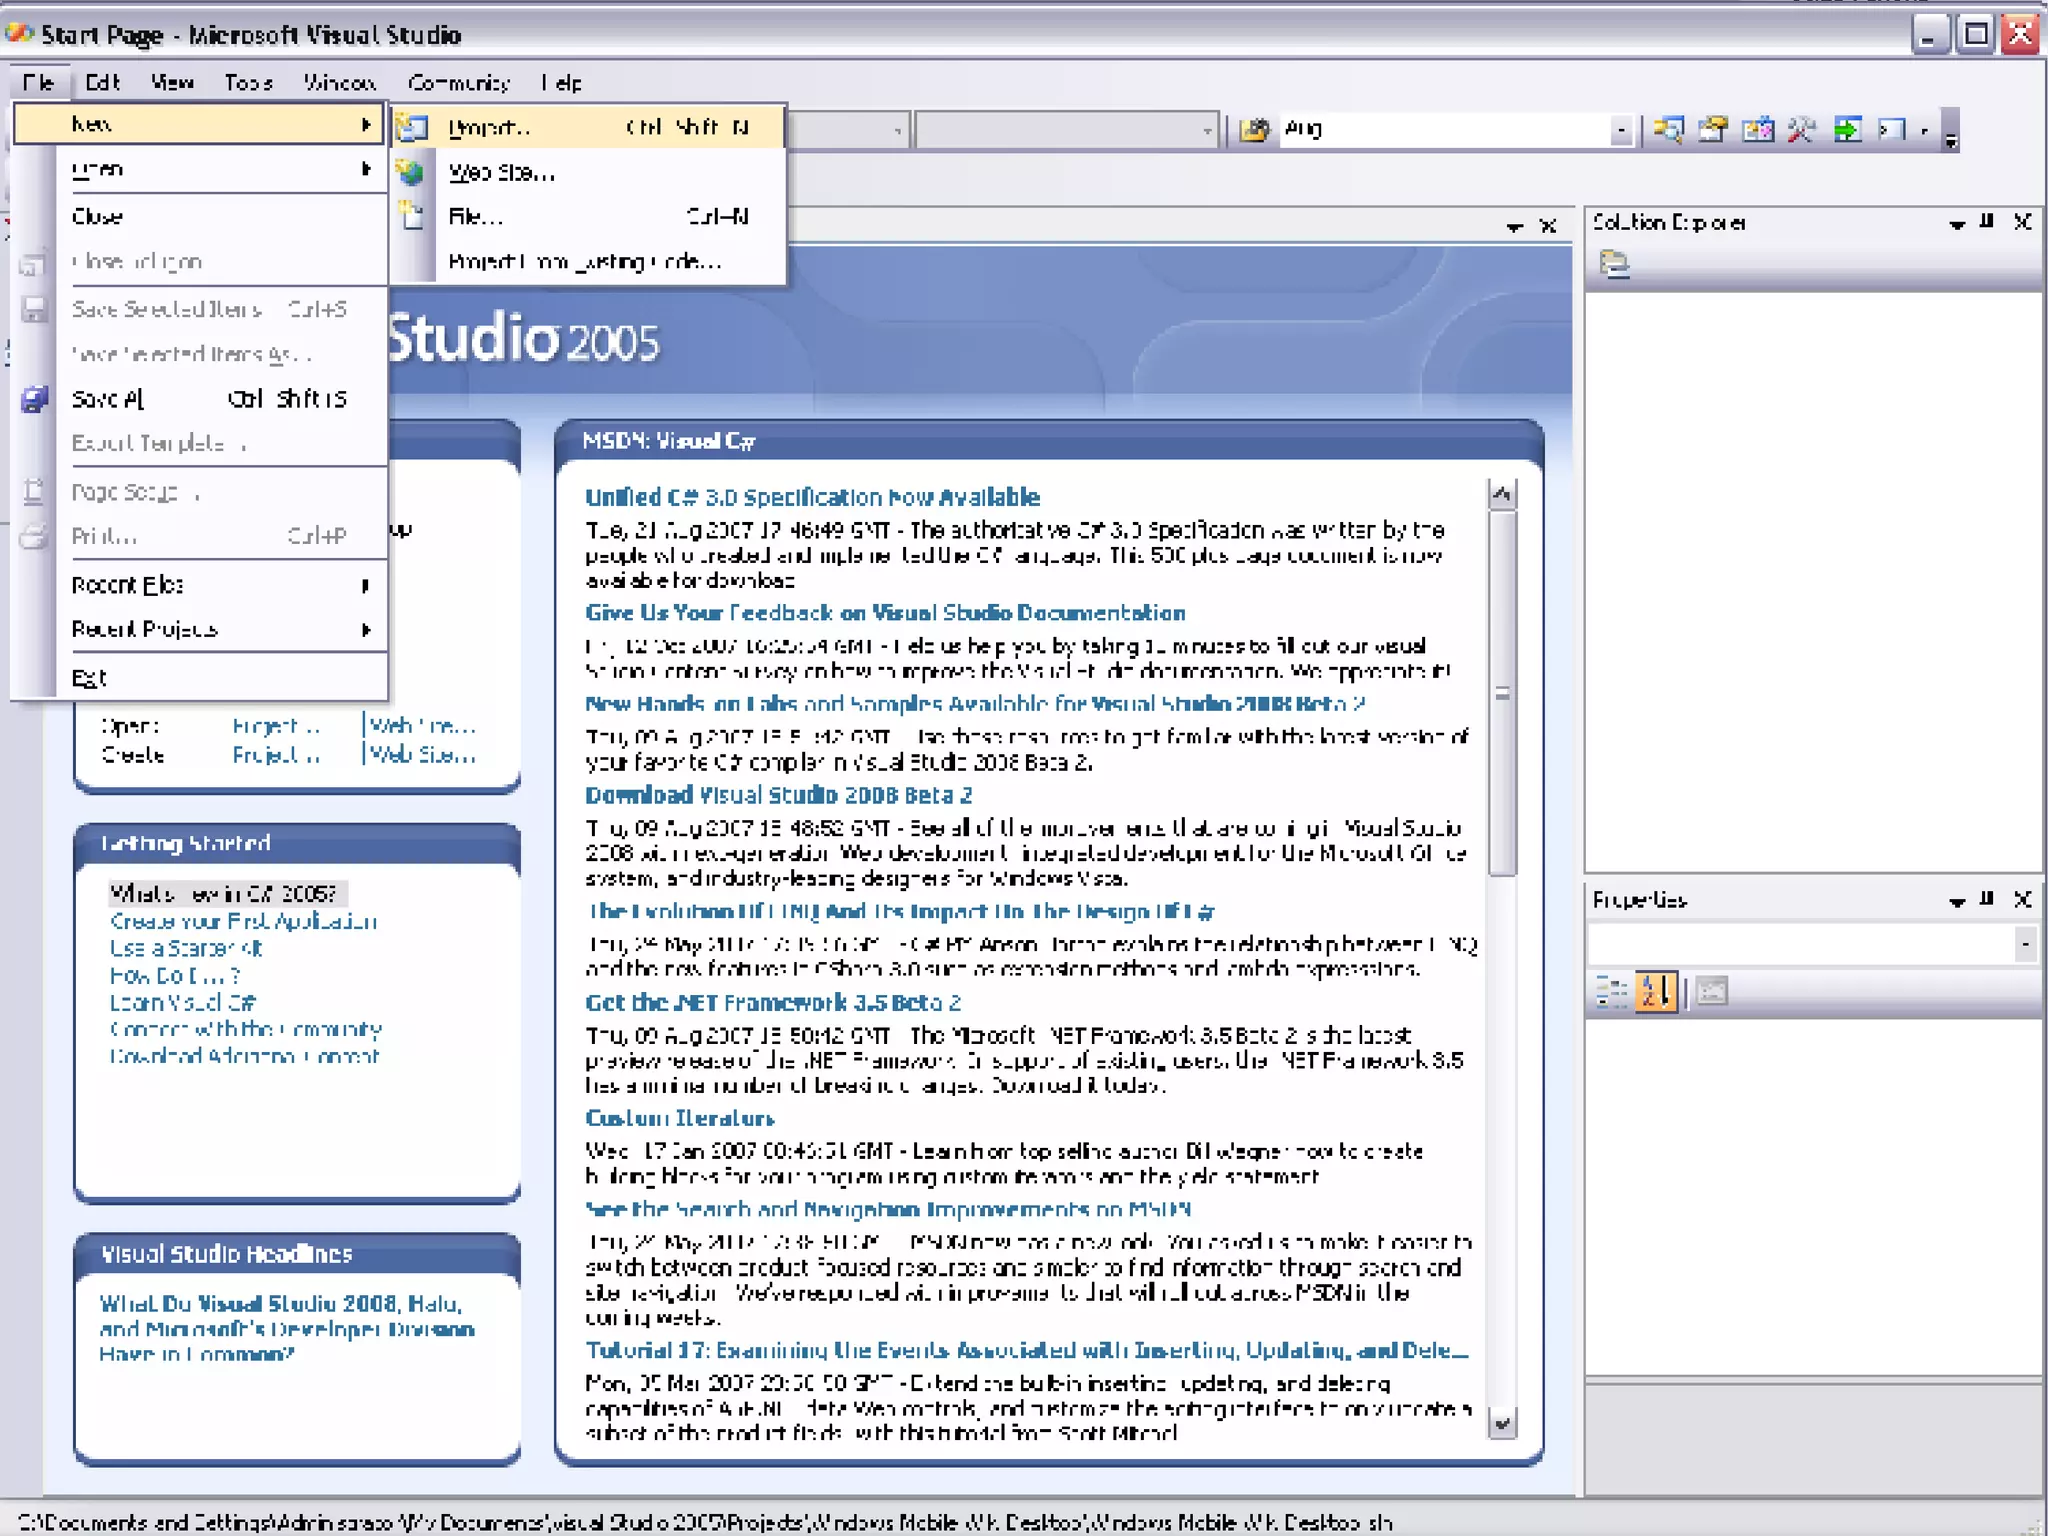This screenshot has height=1536, width=2048.
Task: Open the Solution Explorer toolbar icon
Action: [x=1668, y=129]
